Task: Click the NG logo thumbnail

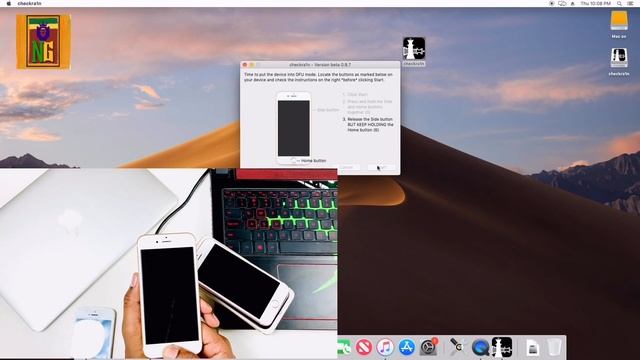Action: click(44, 42)
